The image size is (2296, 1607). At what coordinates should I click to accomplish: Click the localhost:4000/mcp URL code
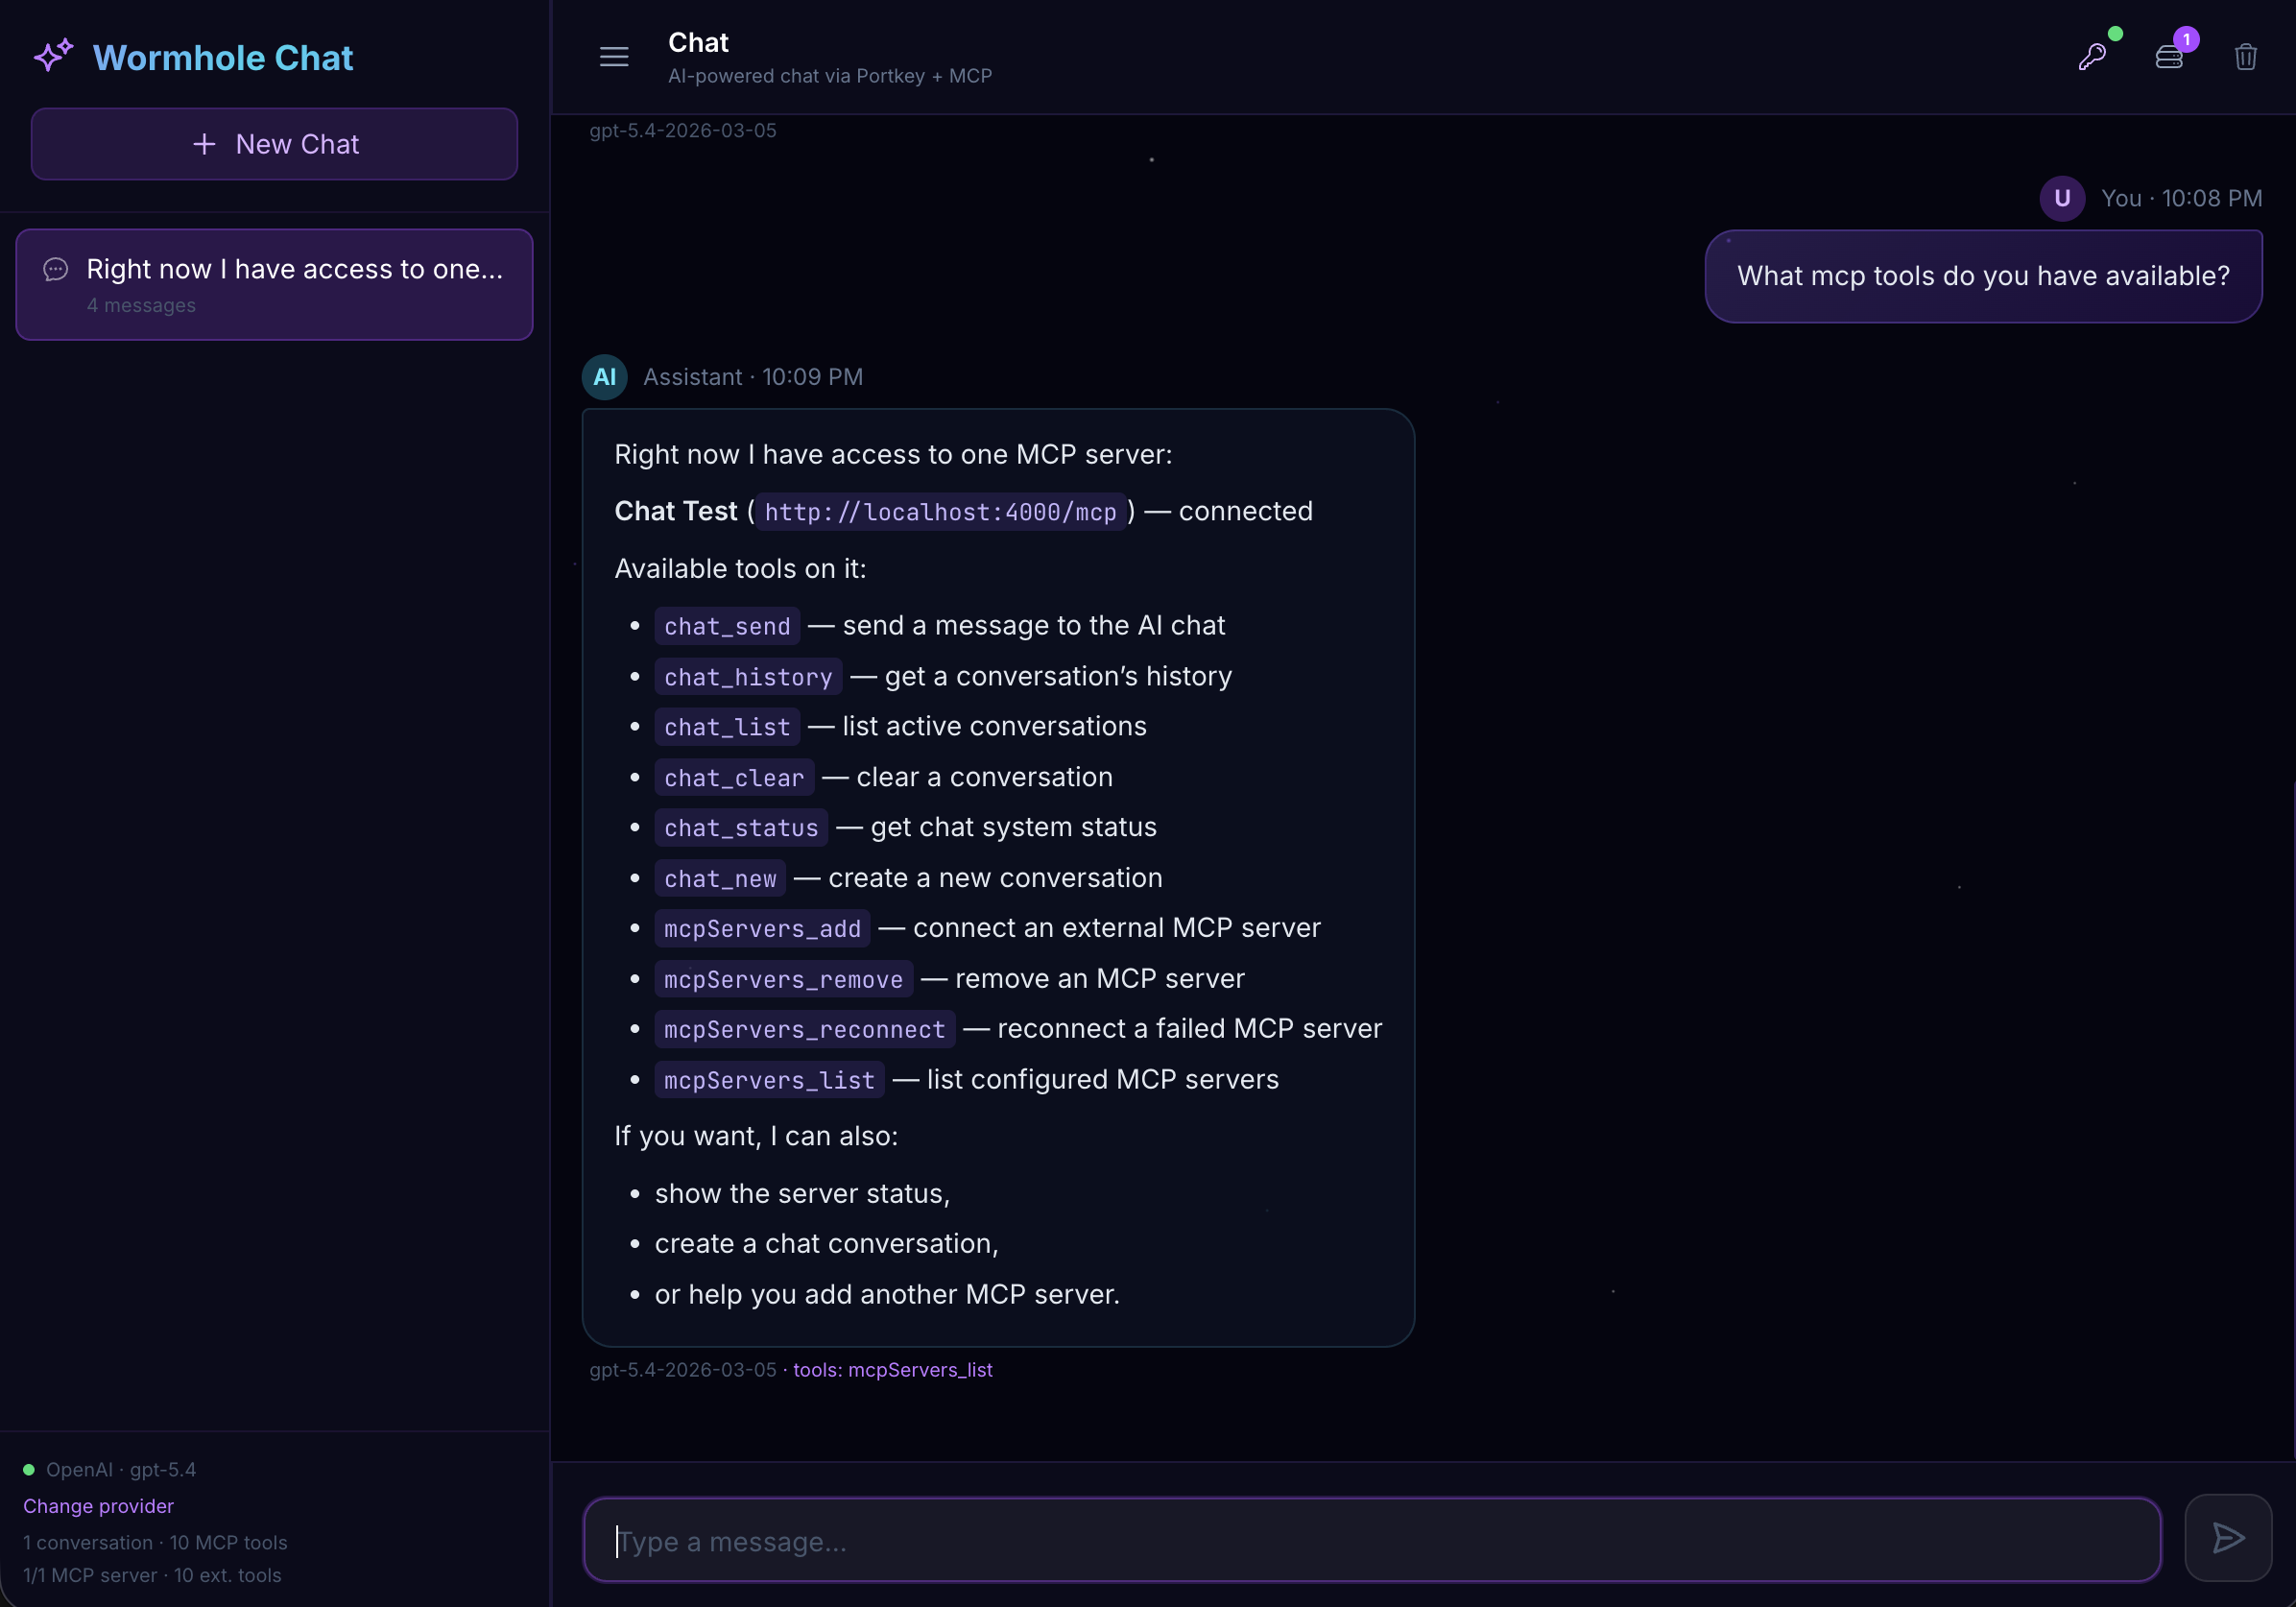940,512
